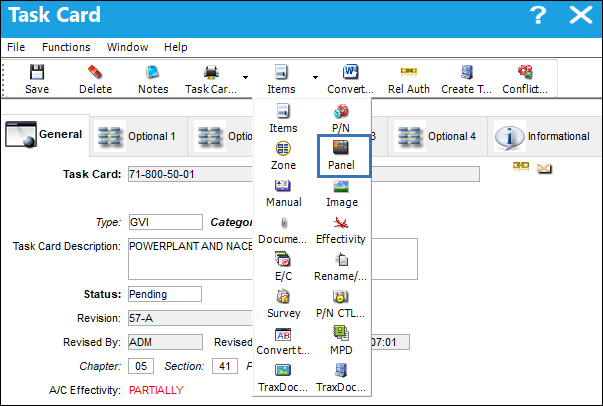
Task: Expand the Task Card print dropdown arrow
Action: tap(245, 77)
